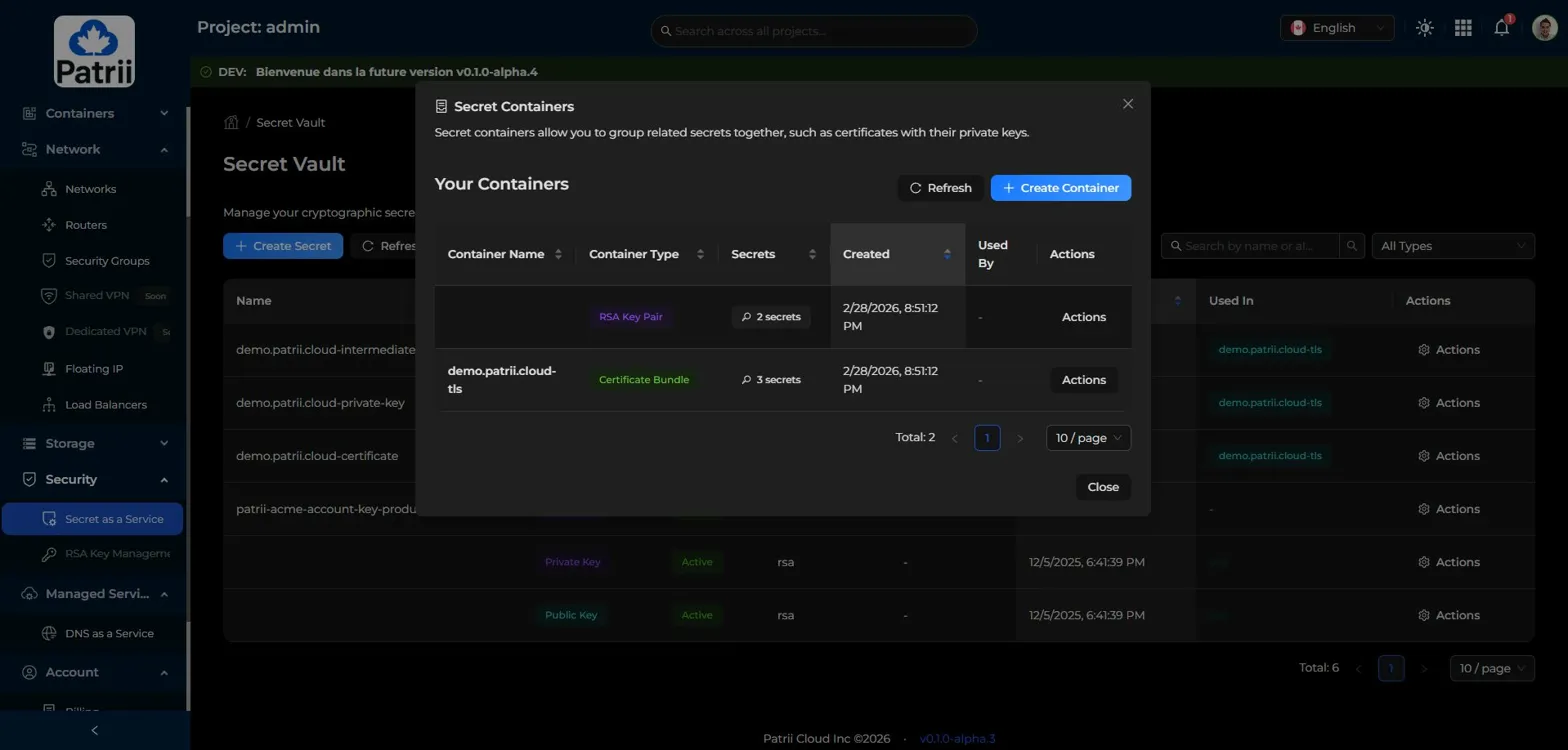Open the dialog's 10 / page dropdown
This screenshot has width=1568, height=750.
pyautogui.click(x=1088, y=438)
